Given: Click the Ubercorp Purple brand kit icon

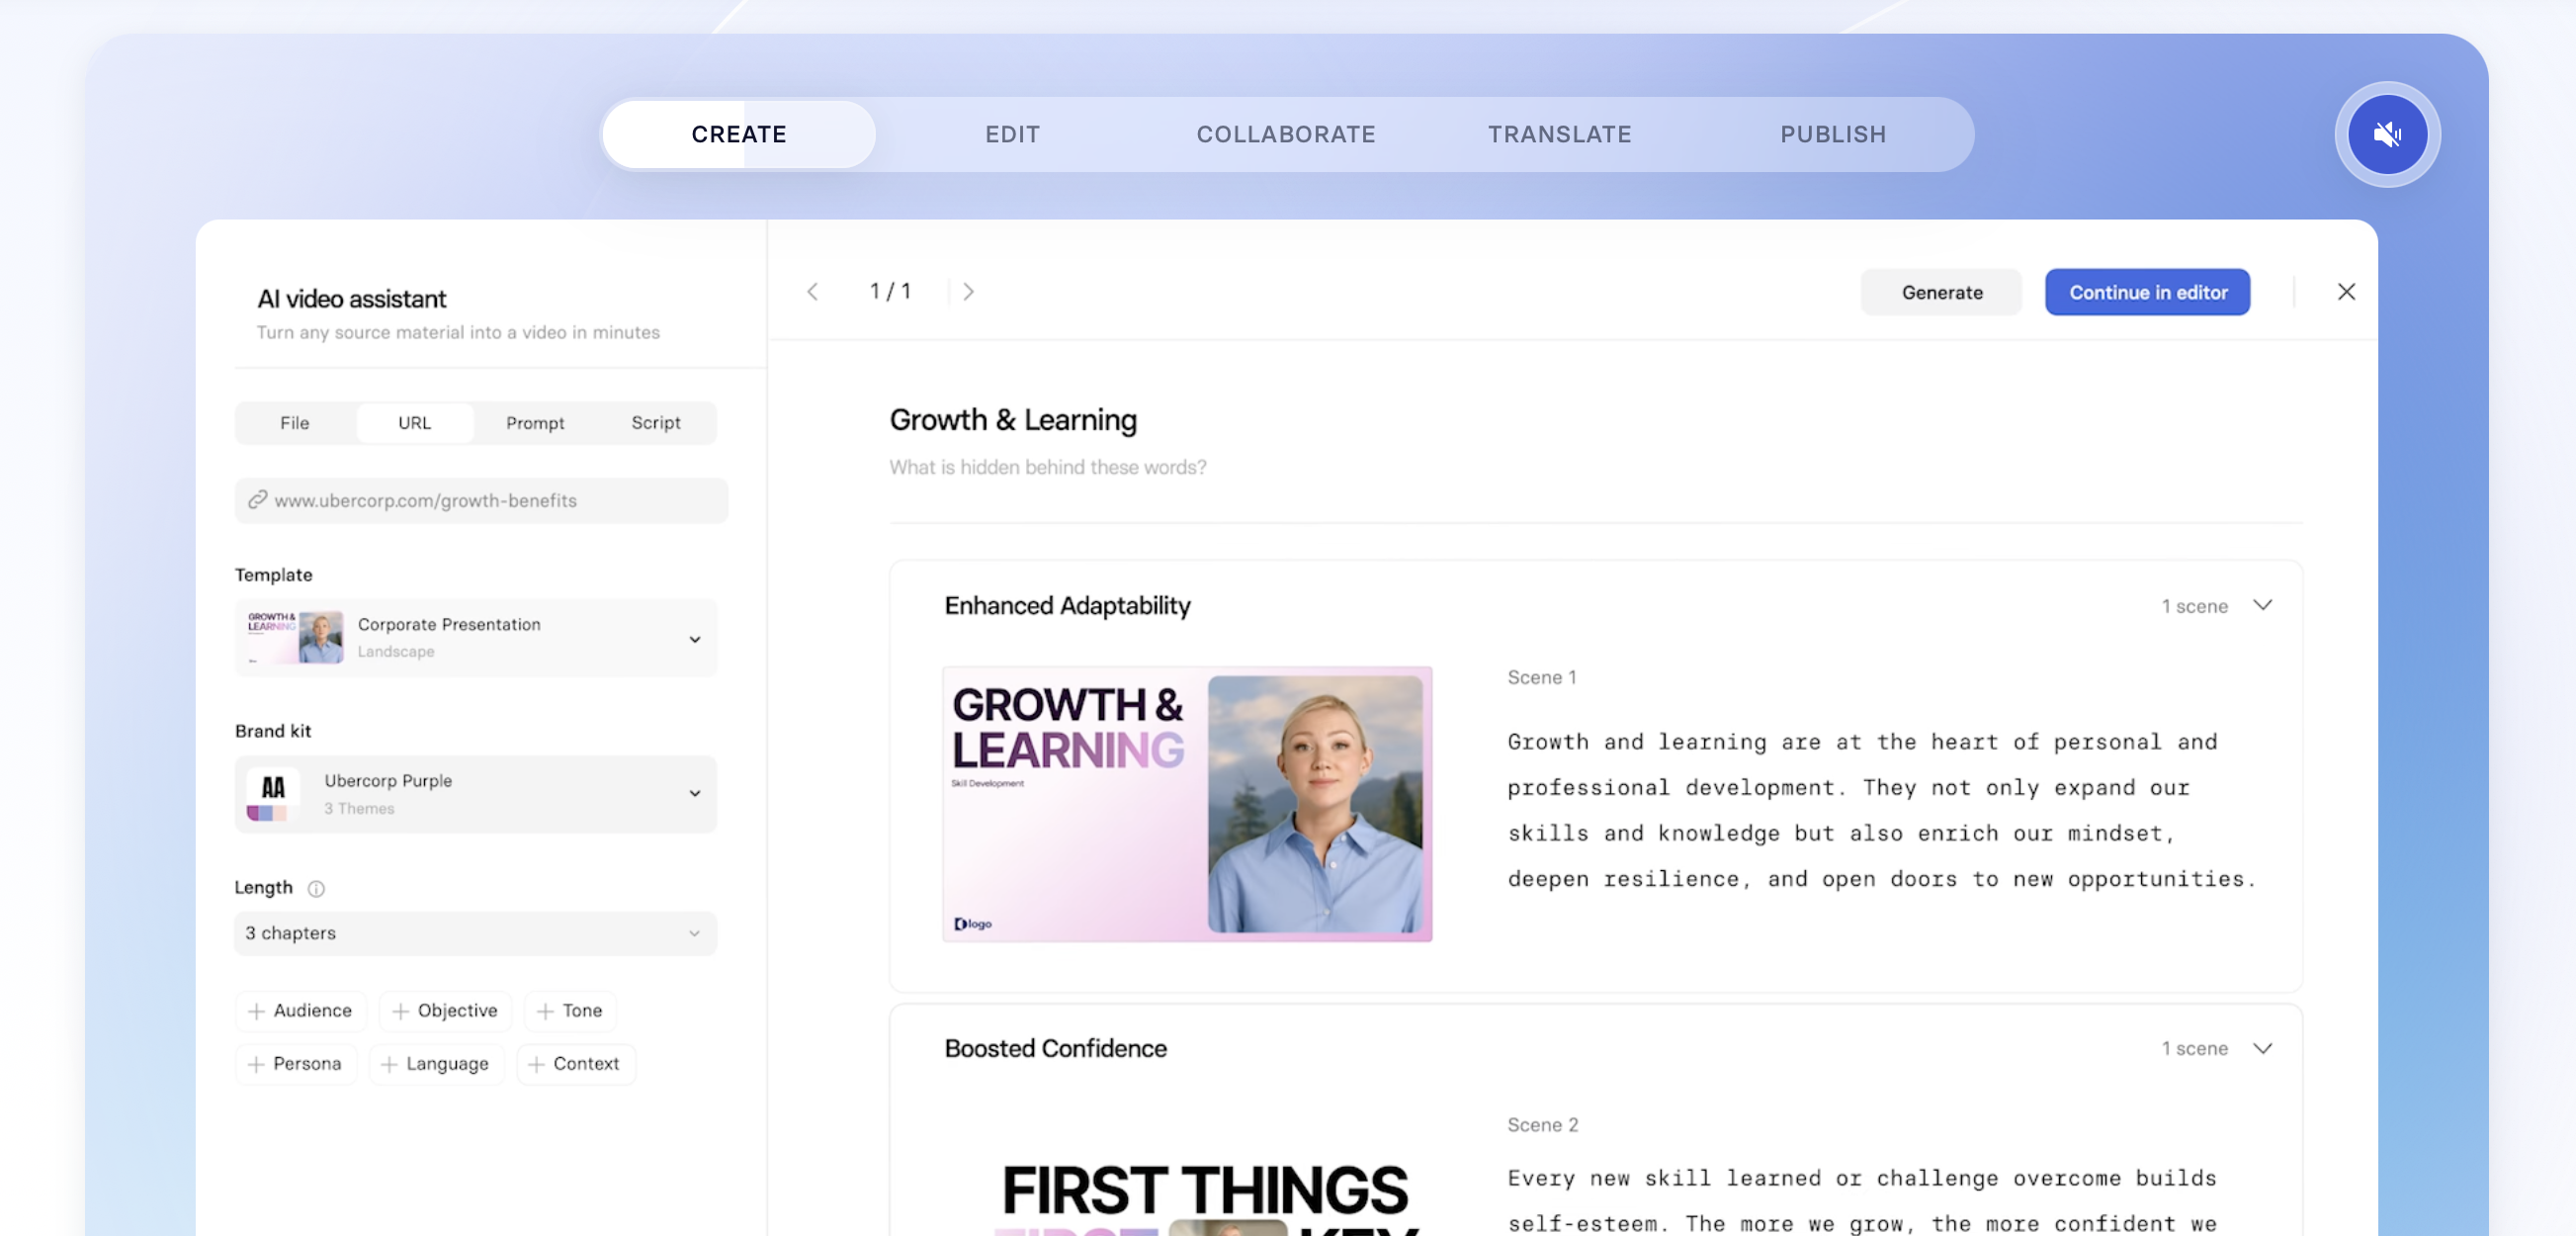Looking at the screenshot, I should [273, 795].
